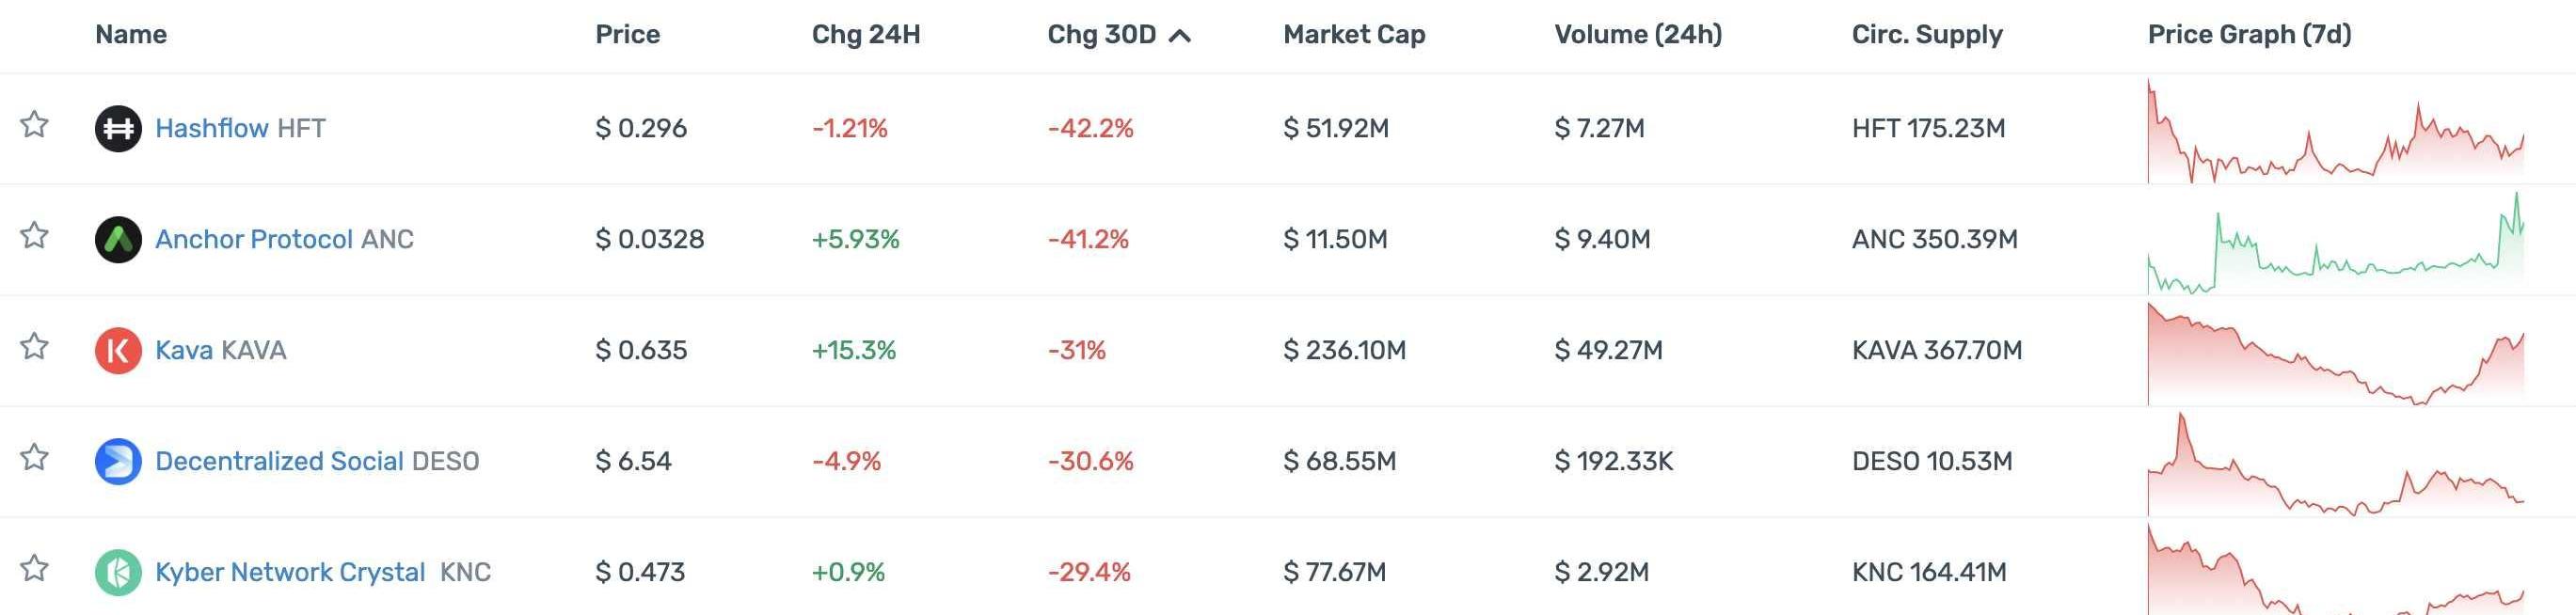The width and height of the screenshot is (2576, 615).
Task: Click the Hashflow coin logo icon
Action: click(118, 129)
